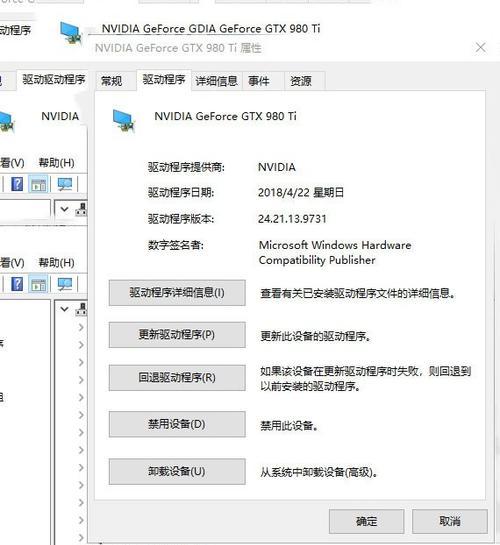Click the display adapter icon beside the device name
Image resolution: width=500 pixels, height=545 pixels.
[x=123, y=121]
